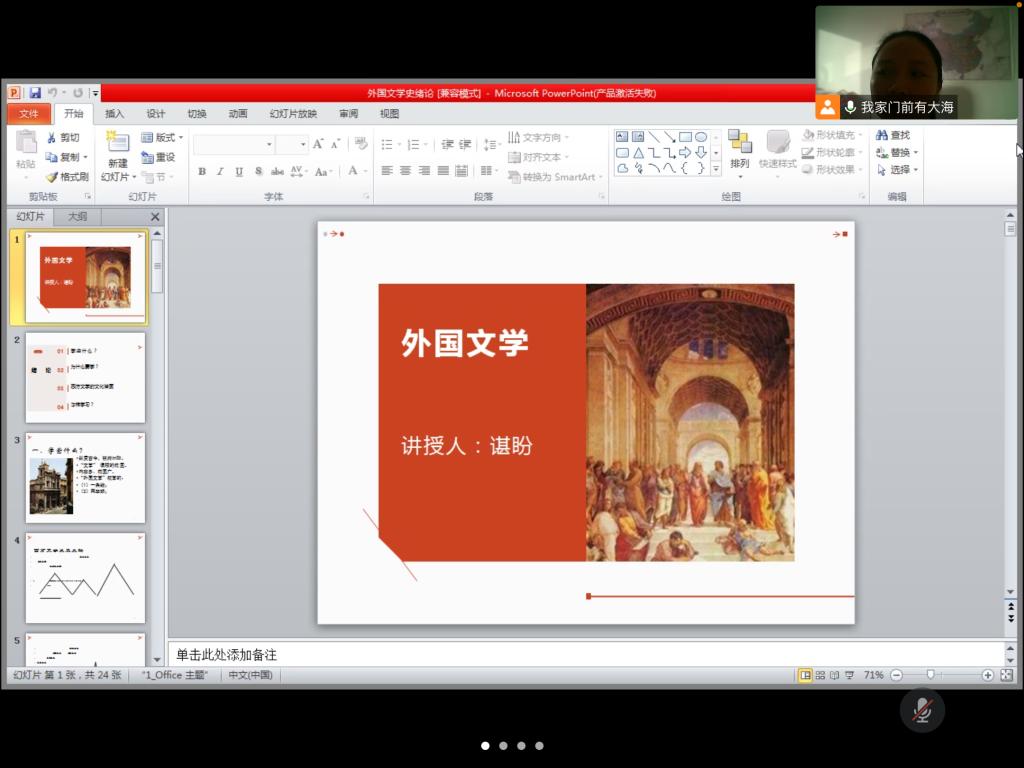Open Select (选择) dropdown
This screenshot has width=1024, height=768.
897,169
